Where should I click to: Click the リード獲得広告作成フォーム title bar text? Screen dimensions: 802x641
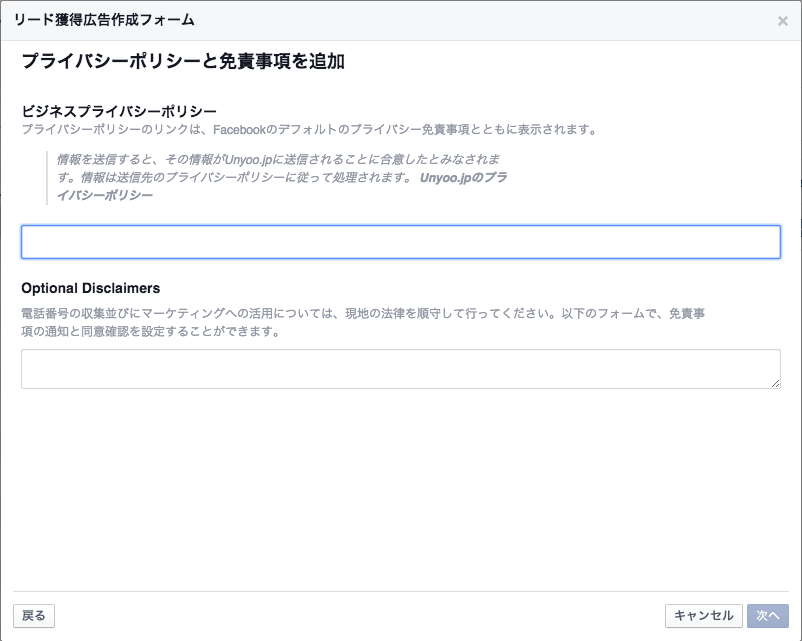[104, 20]
